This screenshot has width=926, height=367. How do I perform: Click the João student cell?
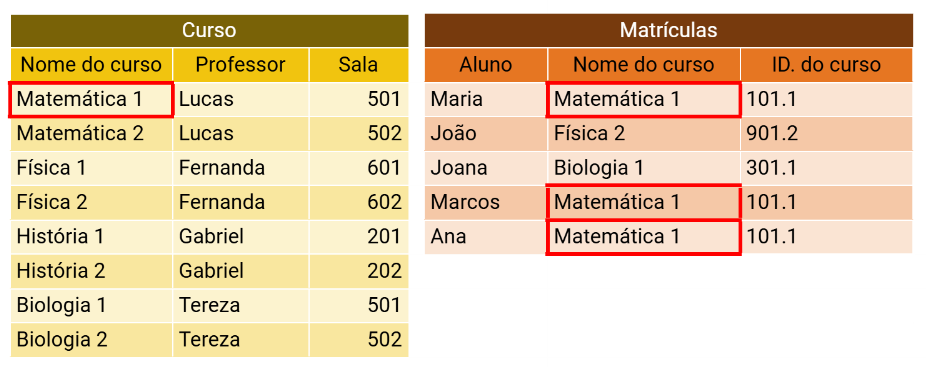[486, 134]
